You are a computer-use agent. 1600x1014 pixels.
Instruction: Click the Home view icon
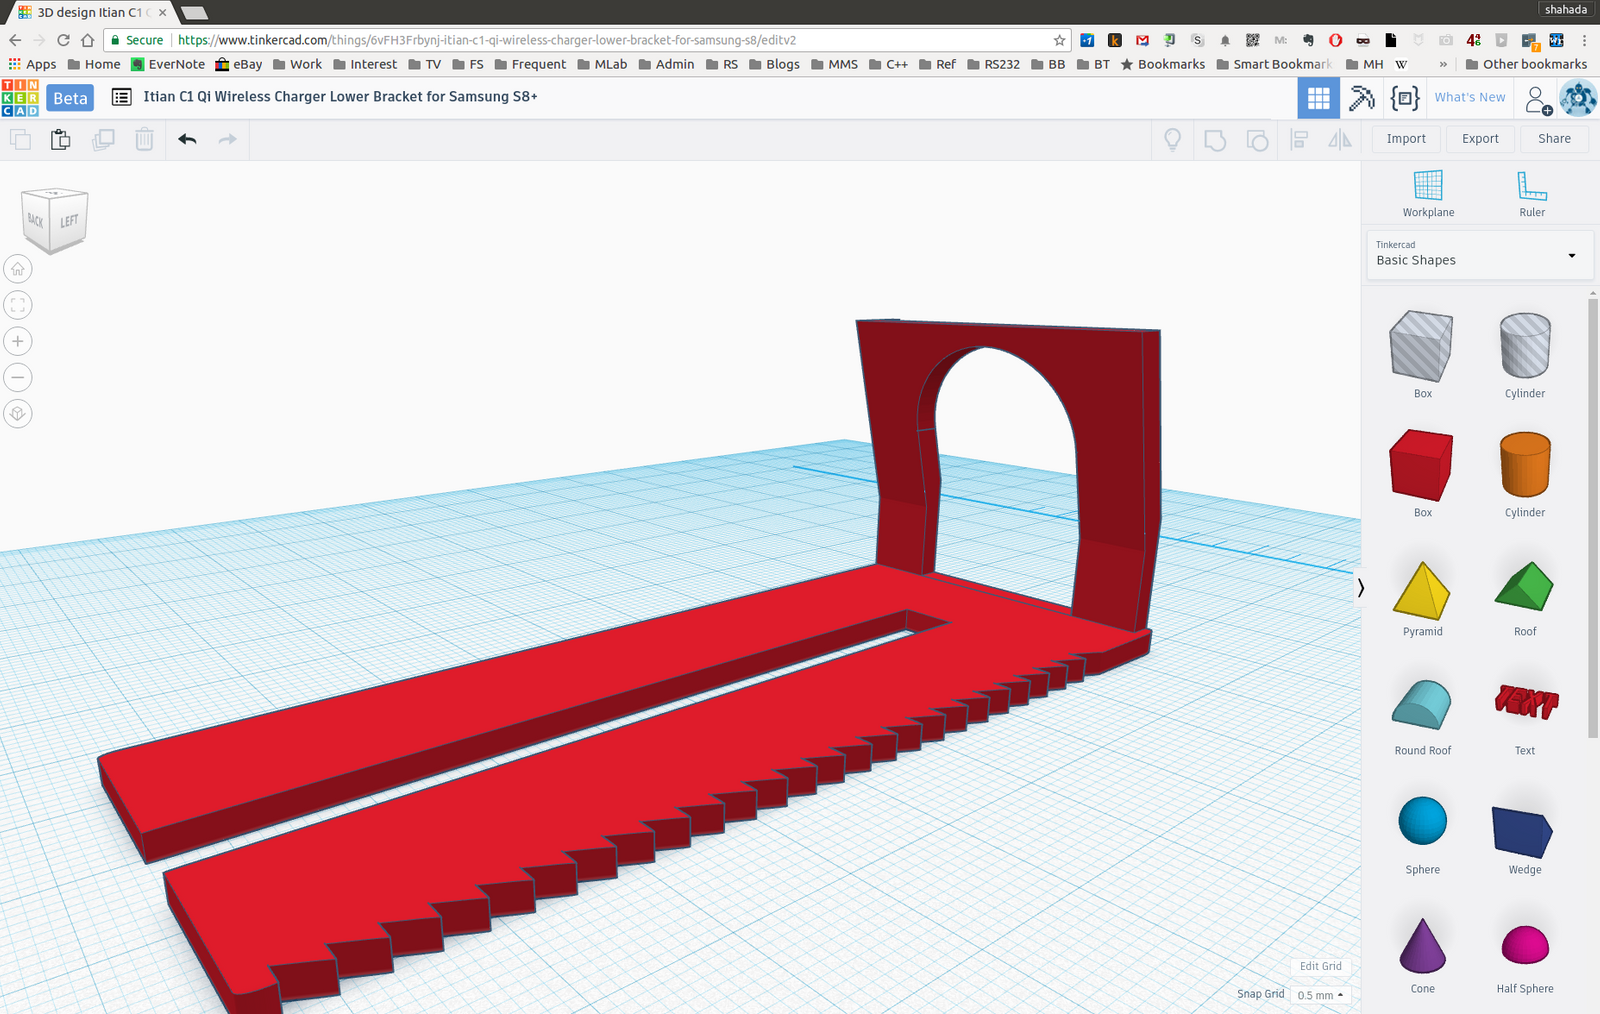pos(18,269)
